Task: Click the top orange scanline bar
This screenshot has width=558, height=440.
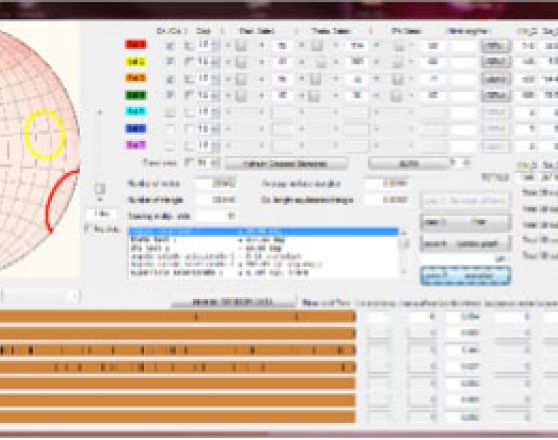Action: (177, 316)
